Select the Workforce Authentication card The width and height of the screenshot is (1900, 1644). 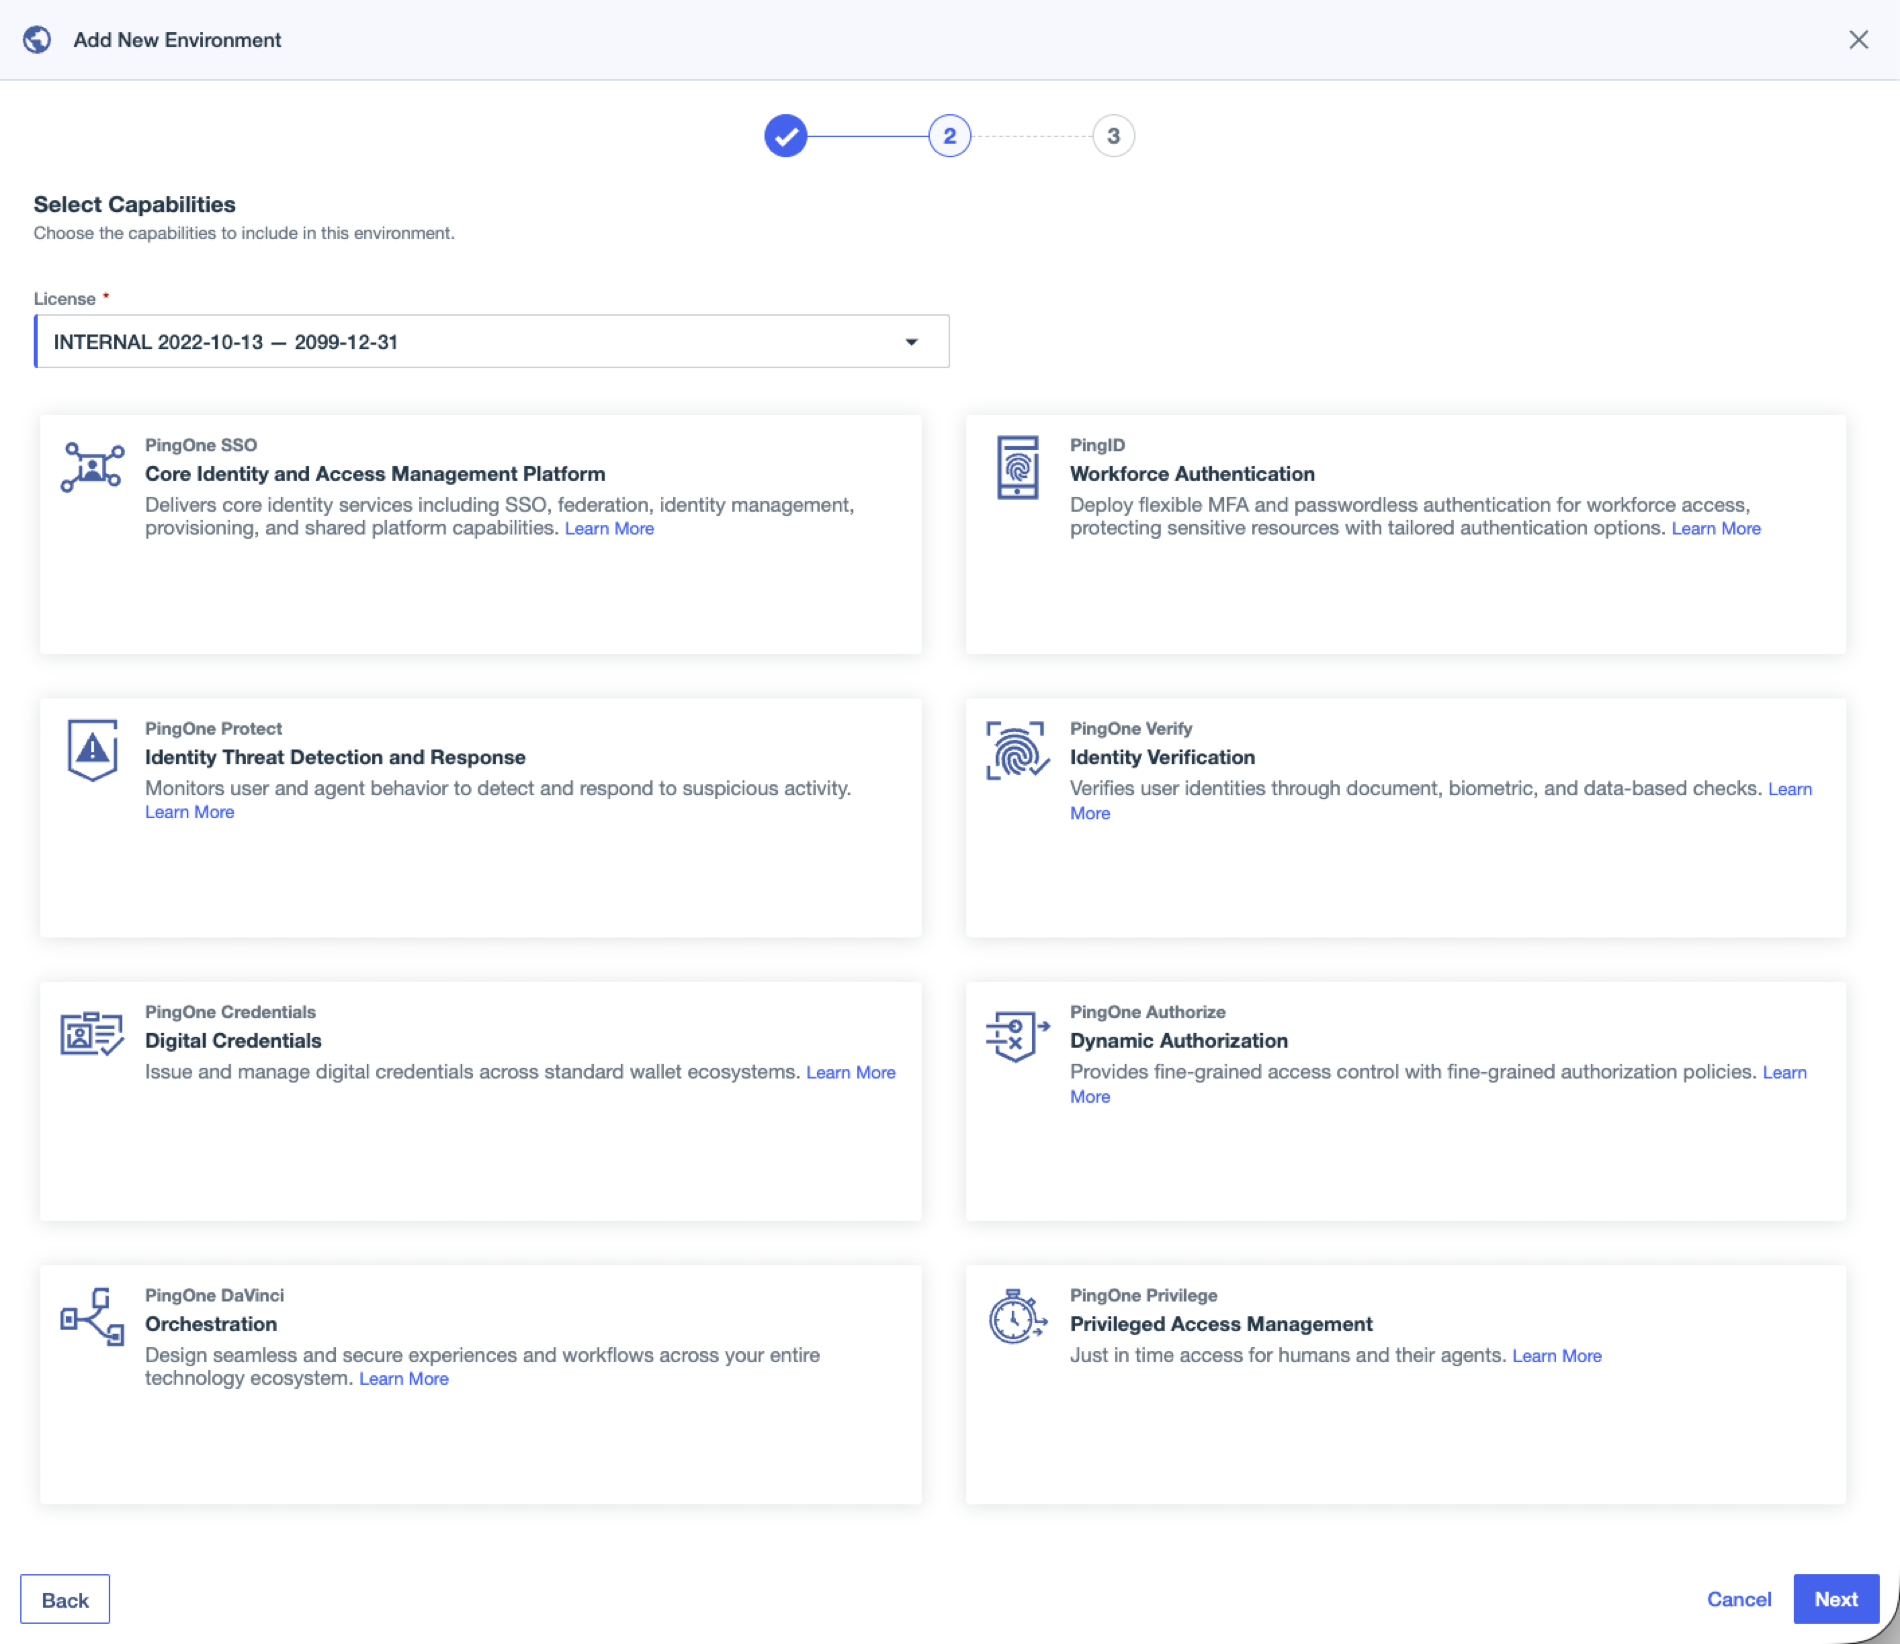[x=1405, y=534]
